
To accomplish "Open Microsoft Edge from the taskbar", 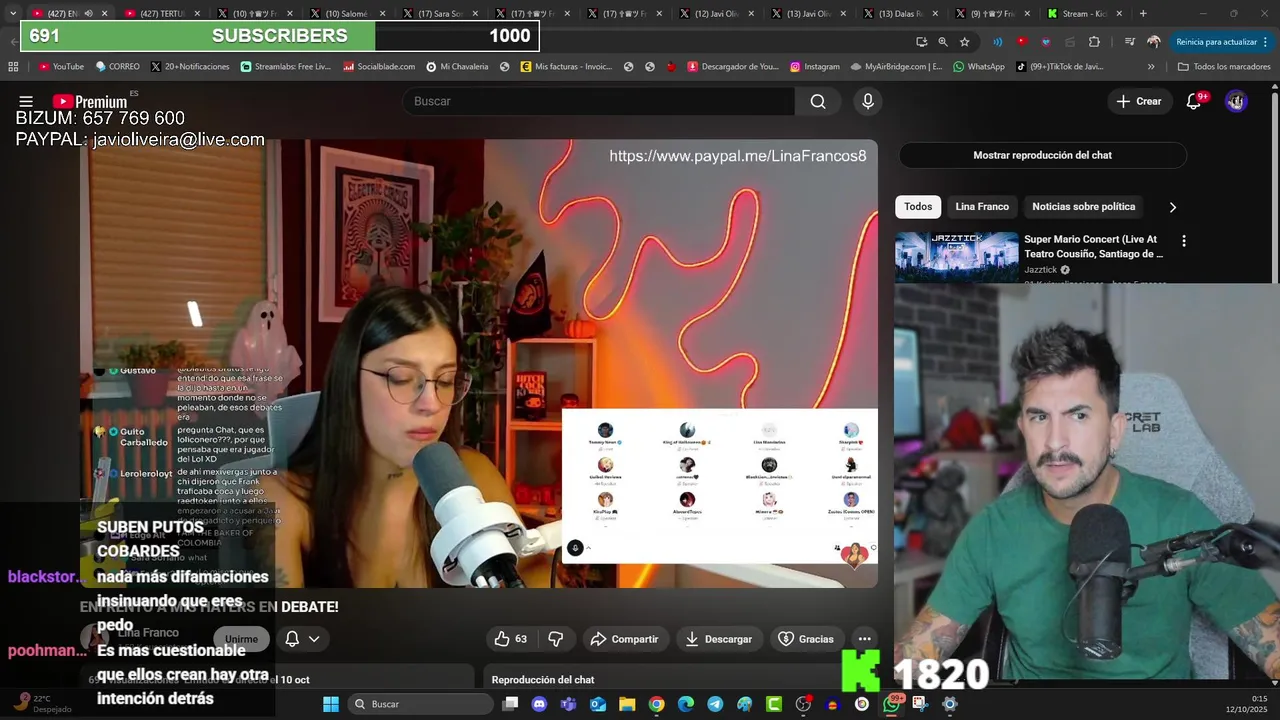I will [x=686, y=704].
